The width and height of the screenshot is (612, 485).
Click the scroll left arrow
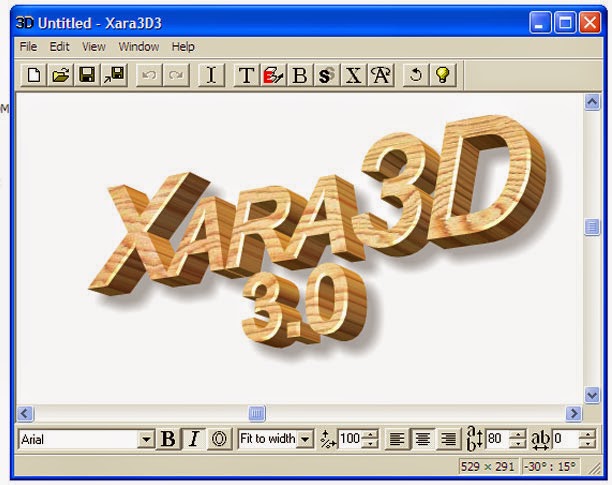pos(26,413)
